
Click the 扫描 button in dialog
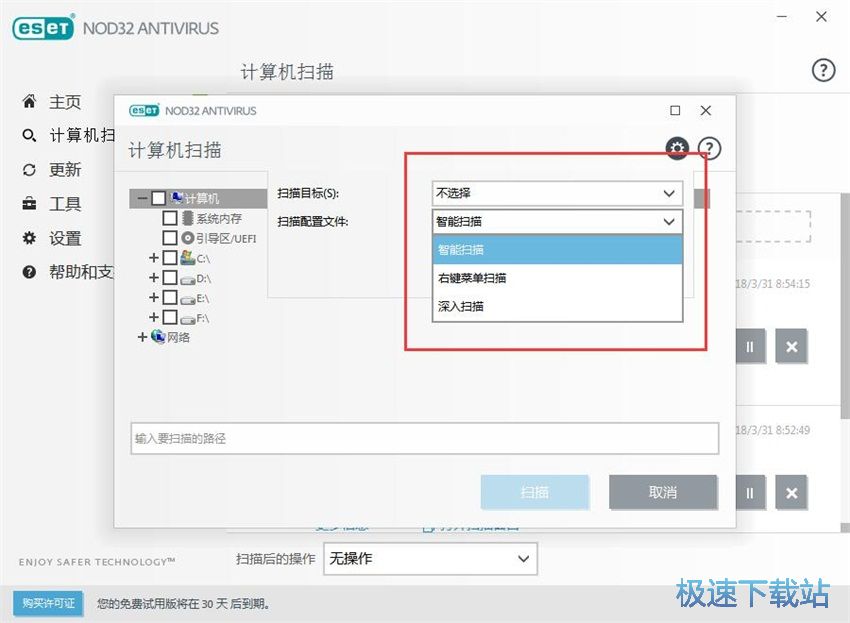(535, 492)
